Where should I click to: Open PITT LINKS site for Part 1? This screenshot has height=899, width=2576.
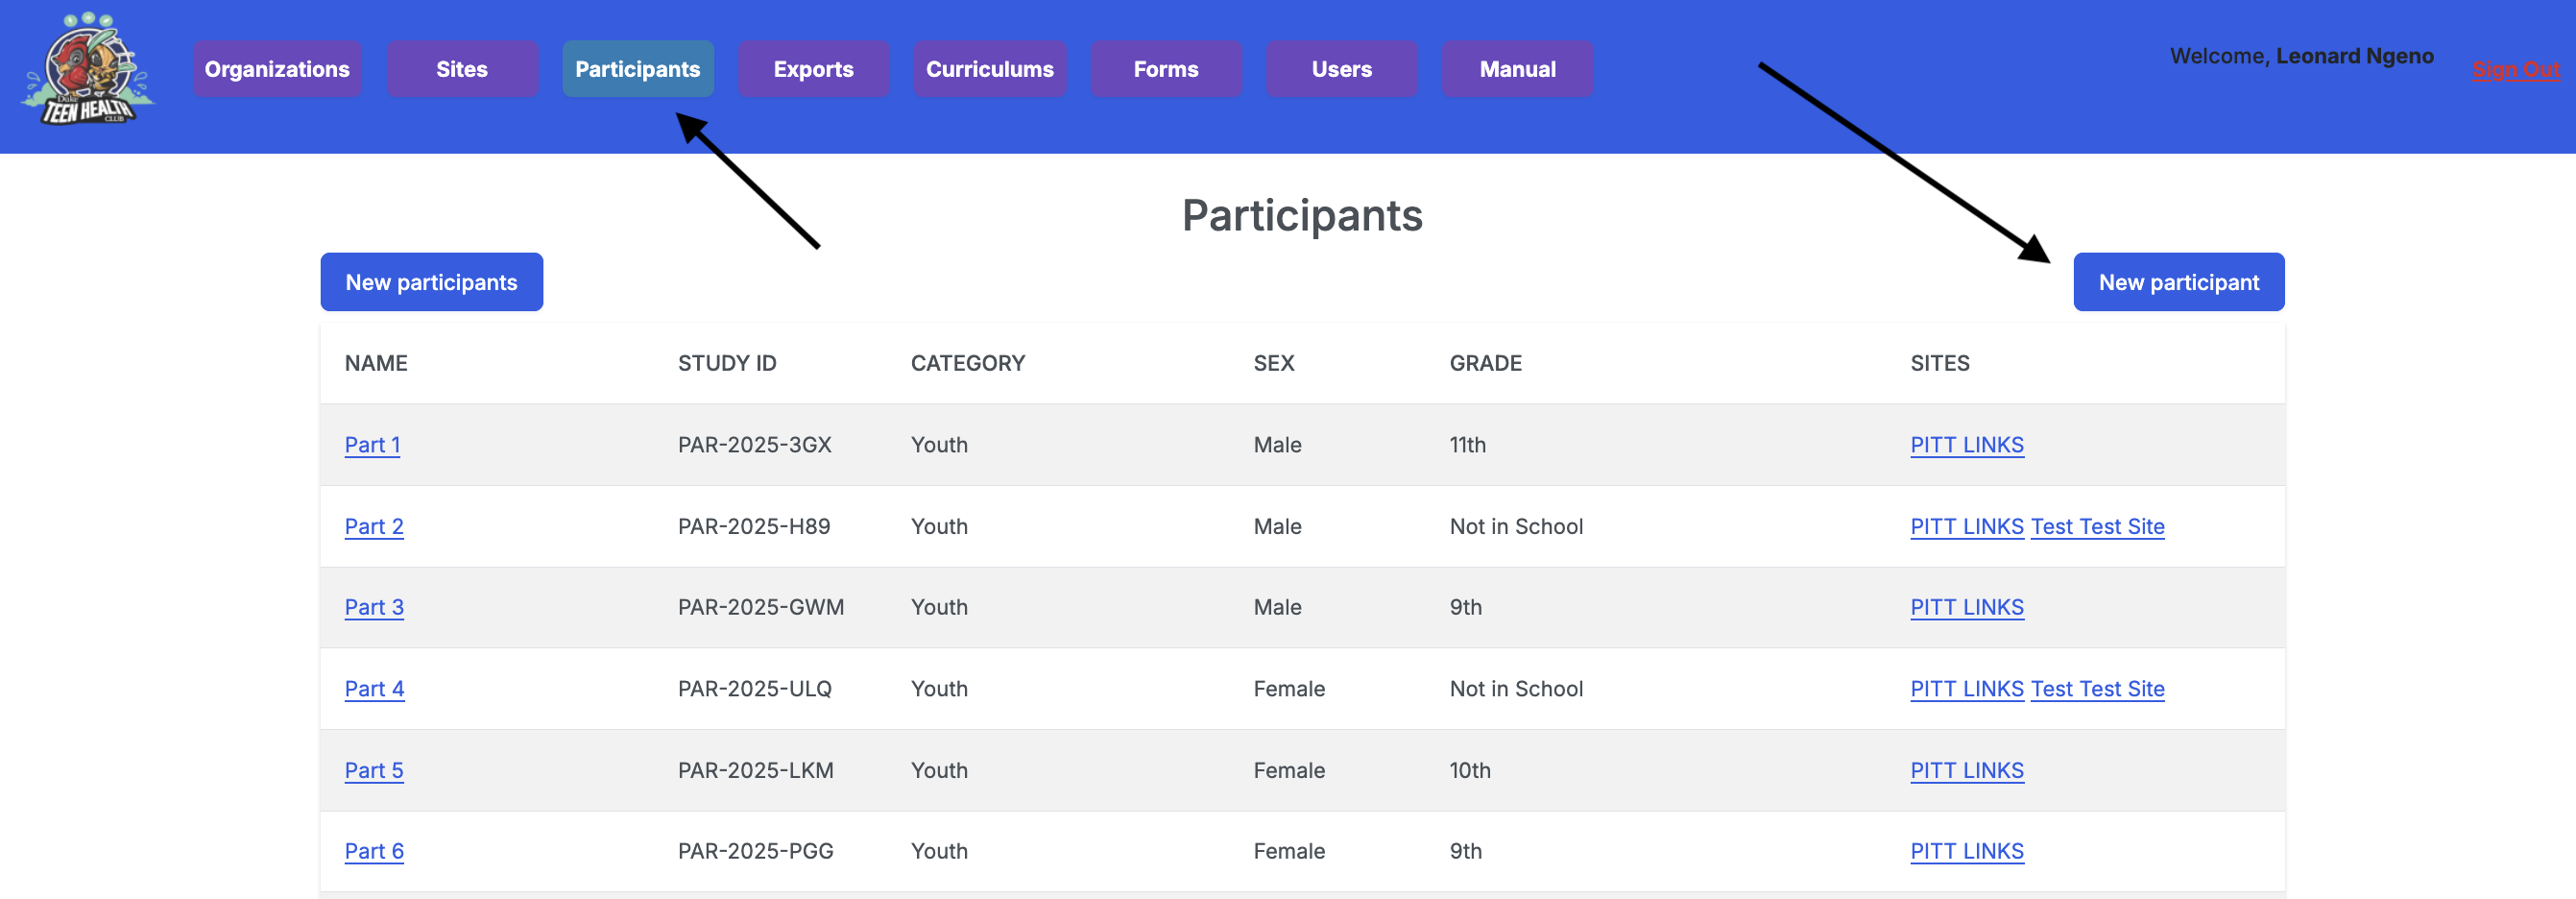click(x=1967, y=445)
